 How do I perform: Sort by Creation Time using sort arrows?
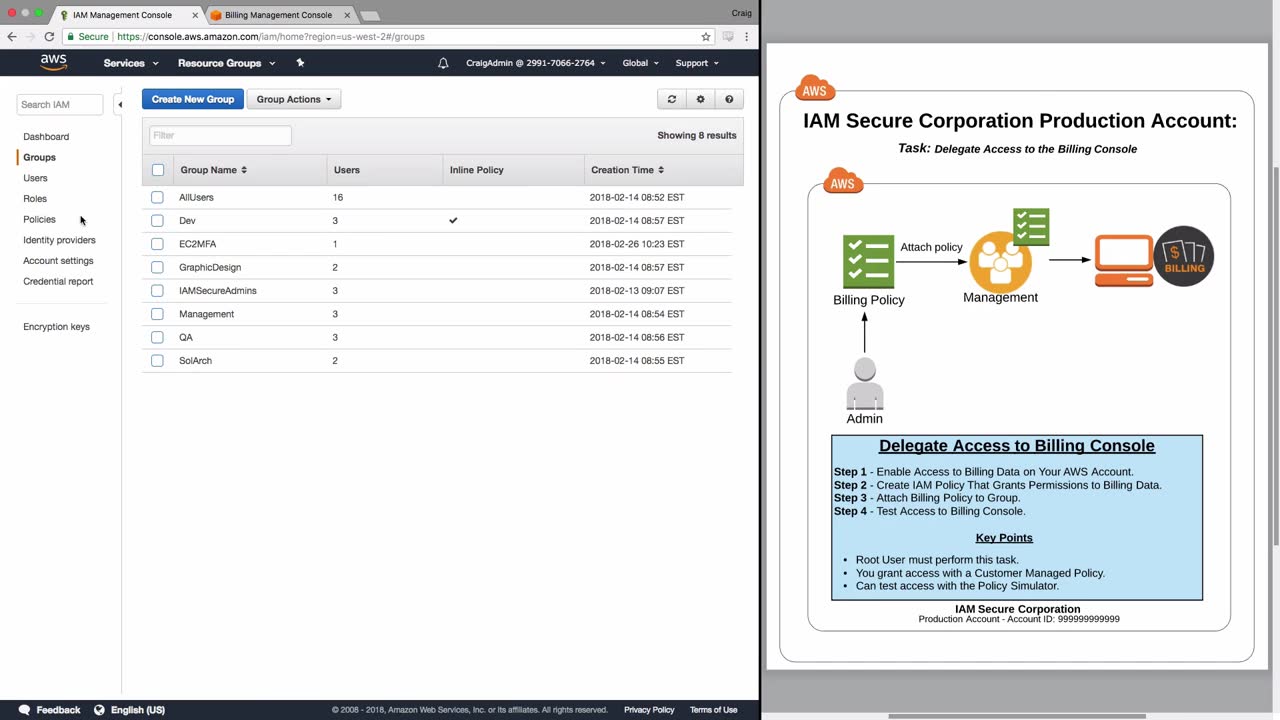click(x=661, y=170)
